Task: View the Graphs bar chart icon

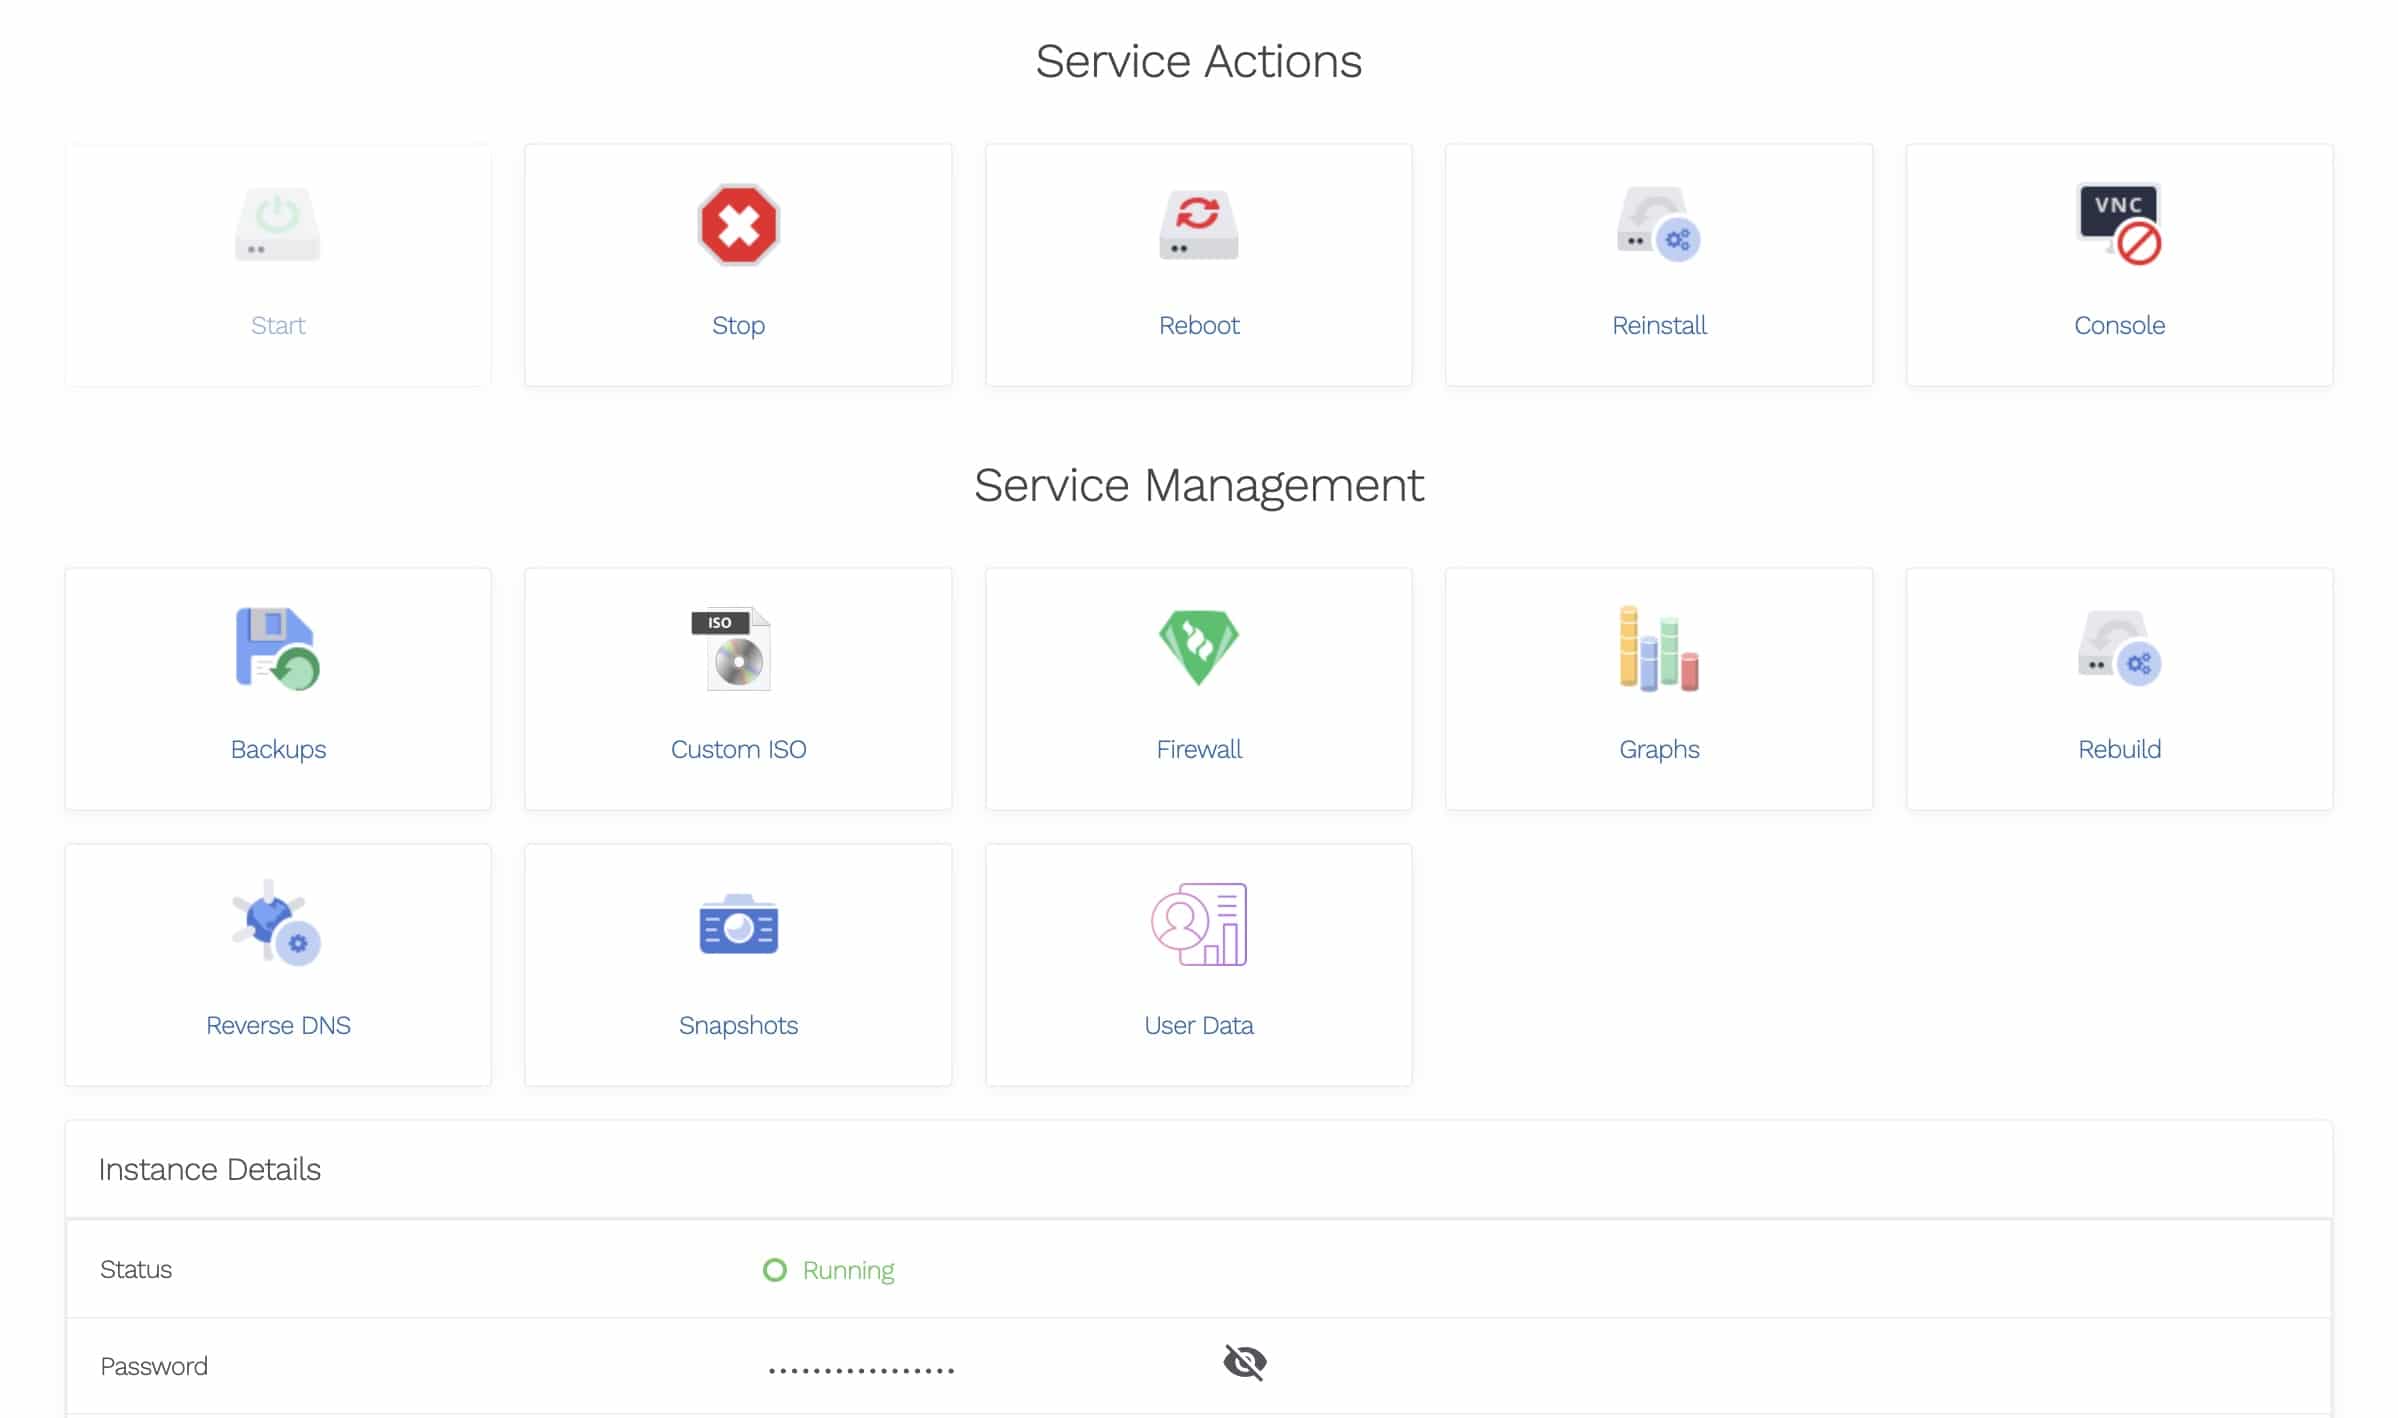Action: click(x=1658, y=649)
